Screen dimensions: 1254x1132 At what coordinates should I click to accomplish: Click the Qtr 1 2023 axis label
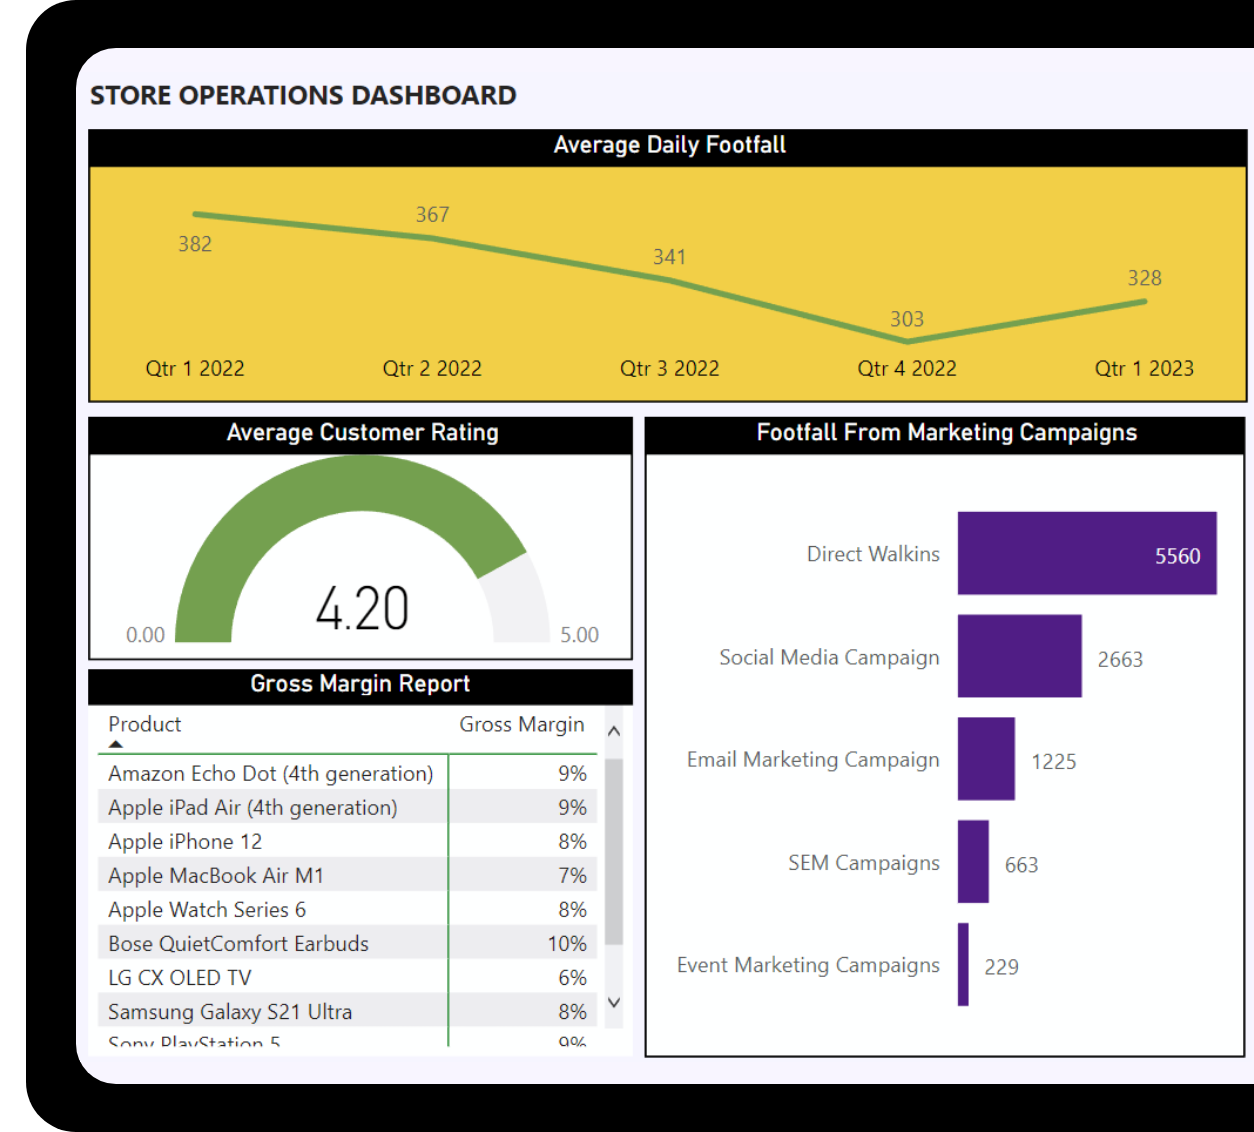pyautogui.click(x=1144, y=368)
